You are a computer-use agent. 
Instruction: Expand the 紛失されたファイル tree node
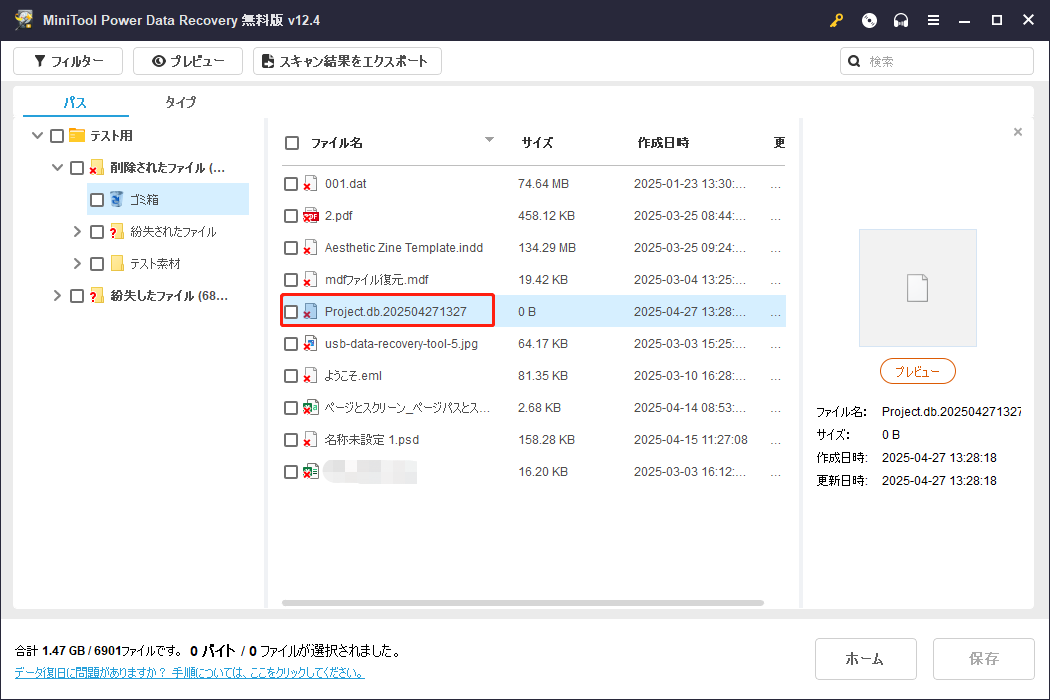click(x=77, y=231)
